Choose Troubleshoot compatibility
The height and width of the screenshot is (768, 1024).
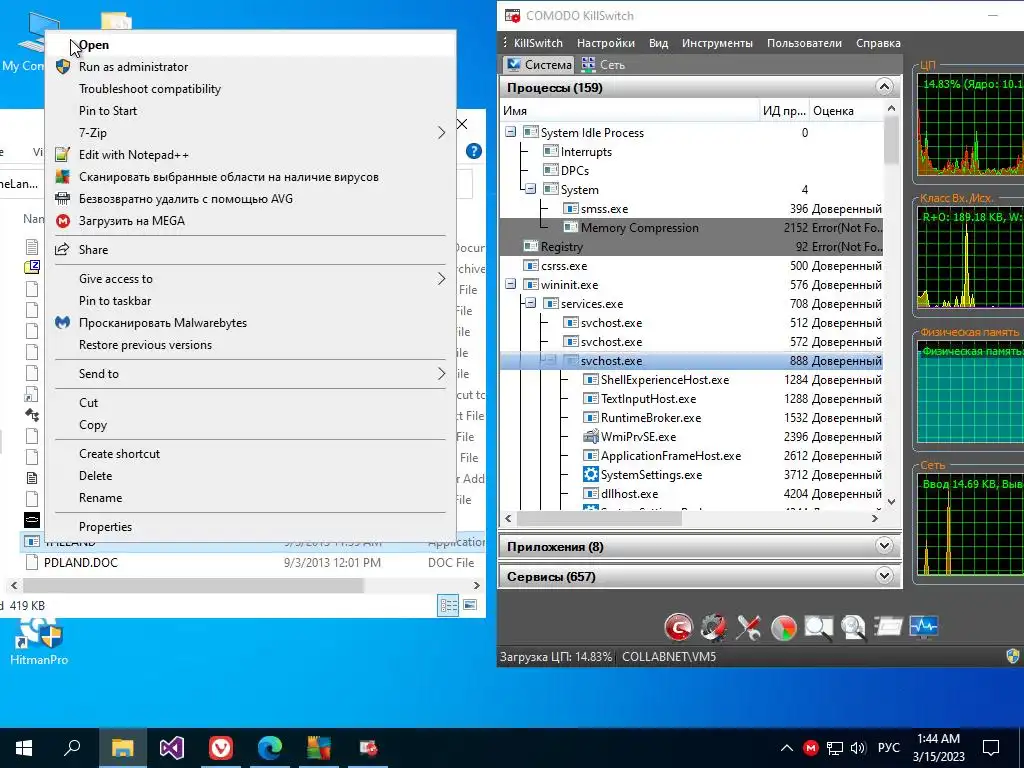click(x=250, y=89)
